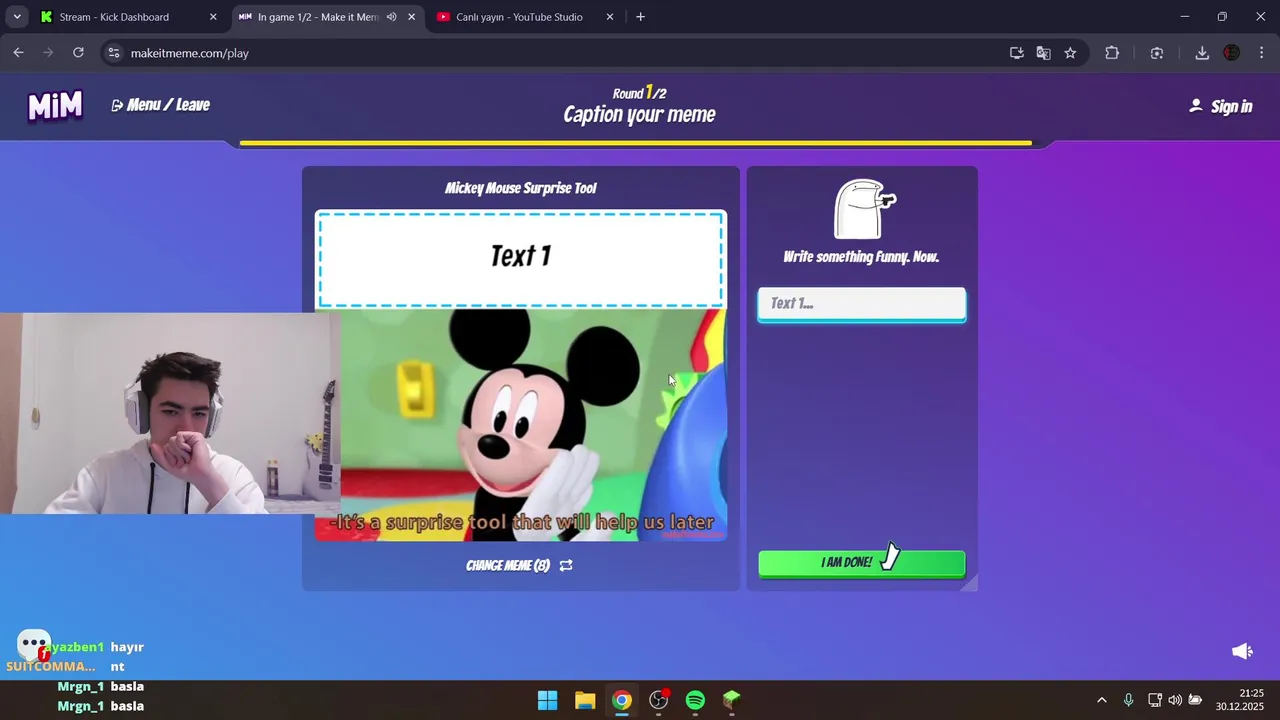
Task: Click CHANGE MEME (8) button
Action: click(519, 565)
